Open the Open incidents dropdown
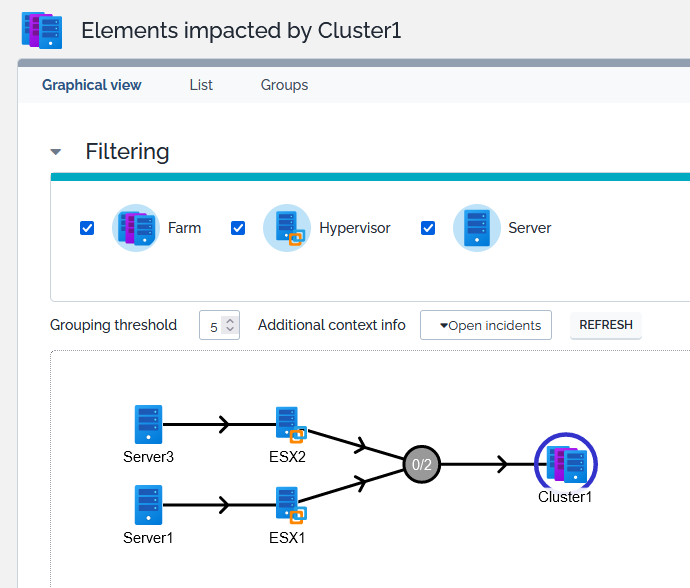 point(486,325)
